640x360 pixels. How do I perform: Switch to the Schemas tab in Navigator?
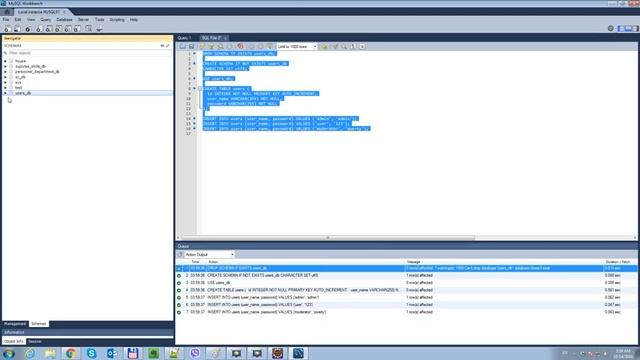39,324
